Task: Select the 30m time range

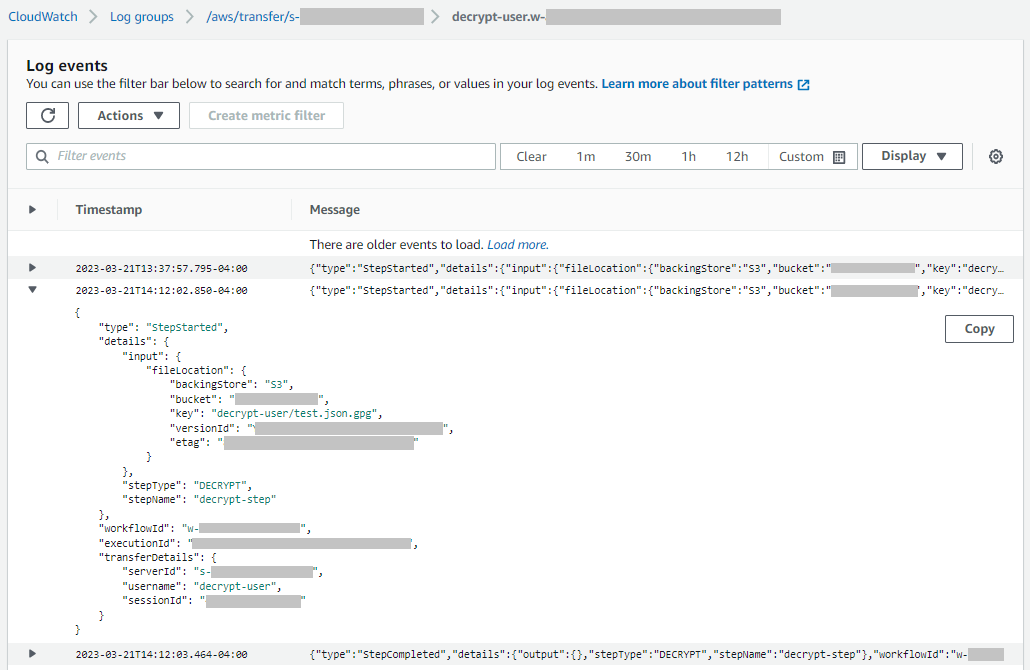Action: tap(638, 156)
